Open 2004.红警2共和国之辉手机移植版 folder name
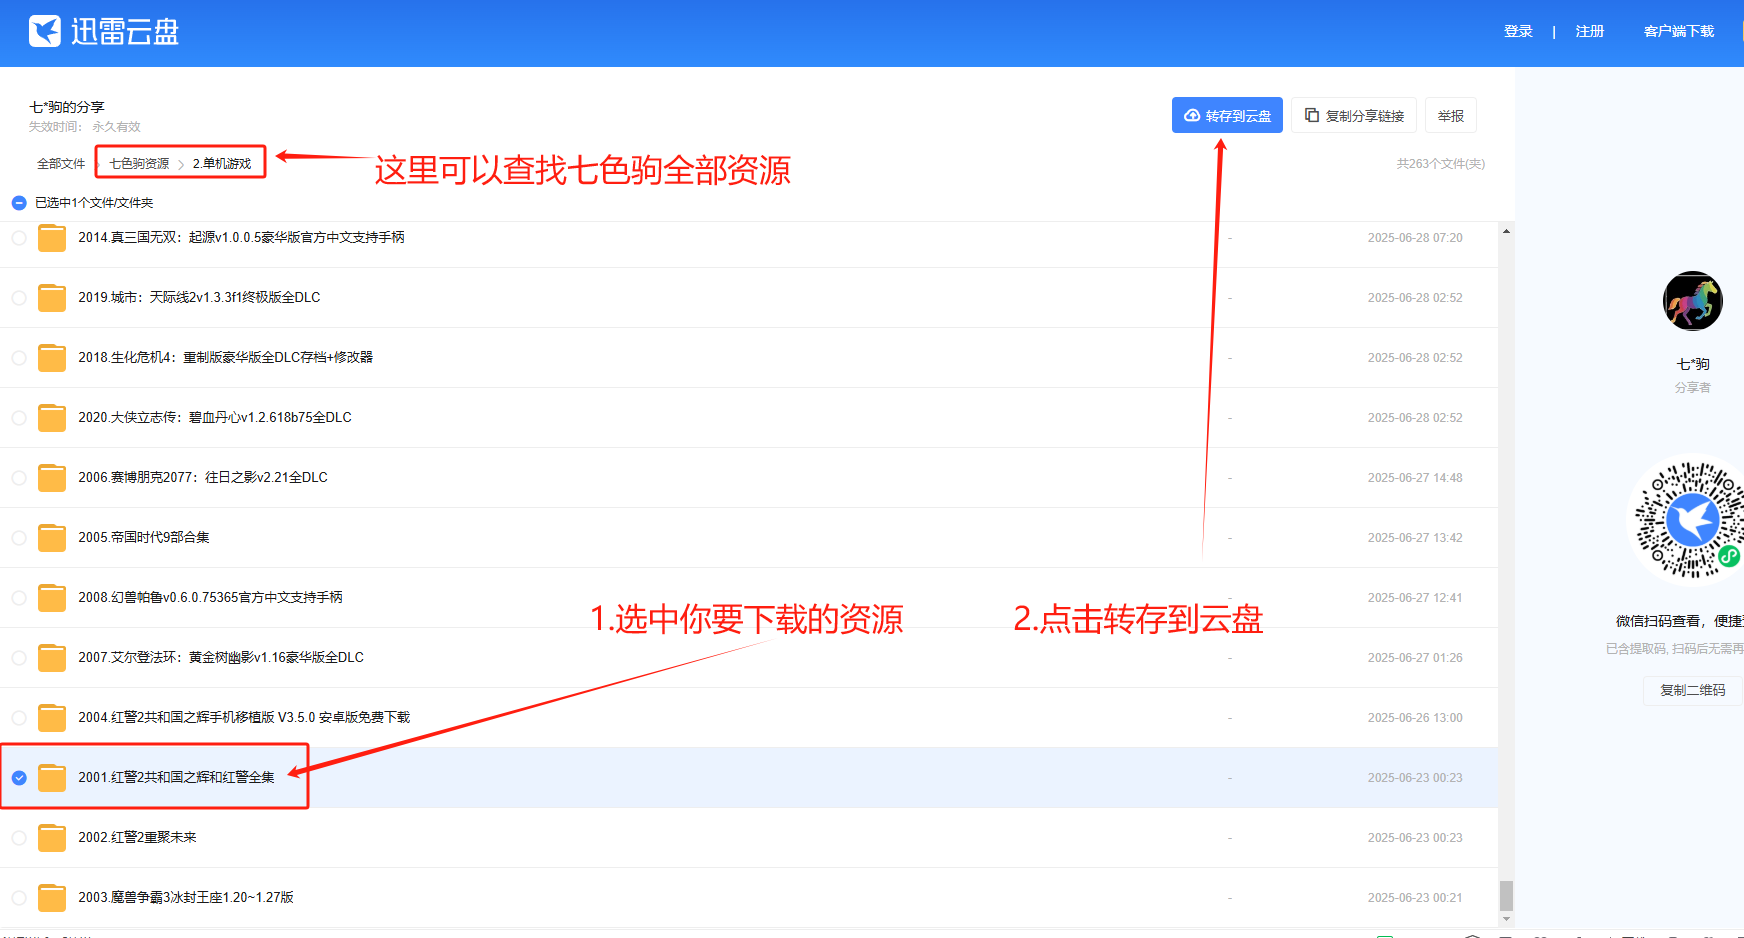 (x=244, y=718)
